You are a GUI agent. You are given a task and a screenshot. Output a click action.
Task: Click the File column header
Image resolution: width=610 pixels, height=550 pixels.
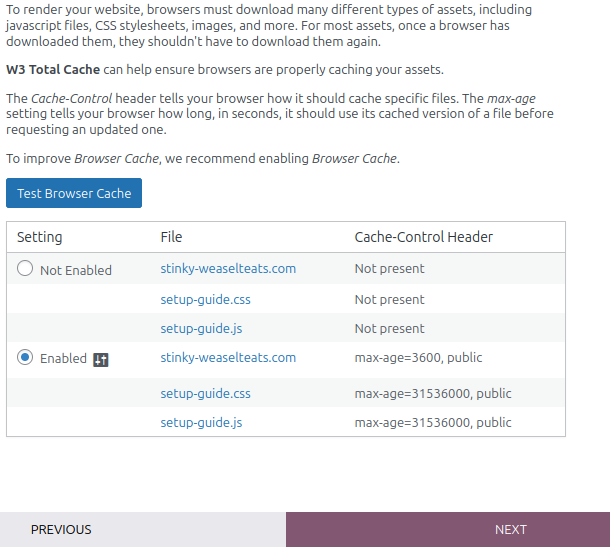[171, 237]
